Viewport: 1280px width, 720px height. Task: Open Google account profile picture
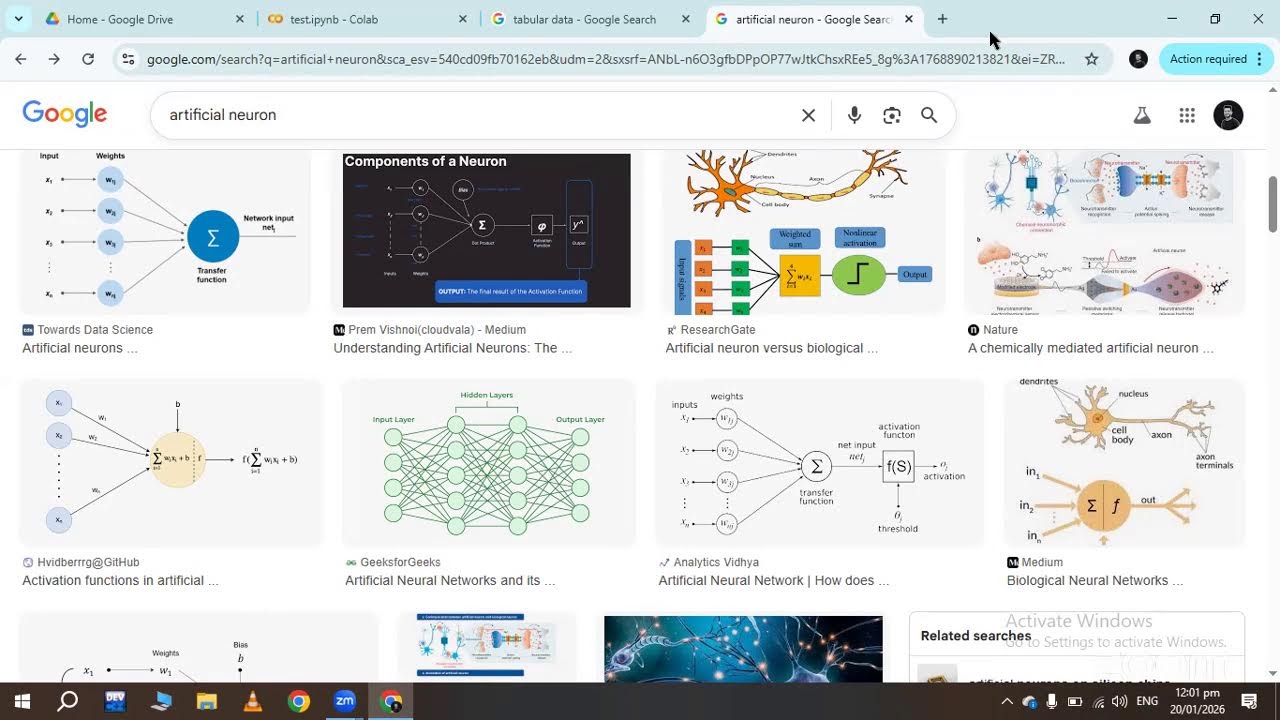pos(1228,115)
